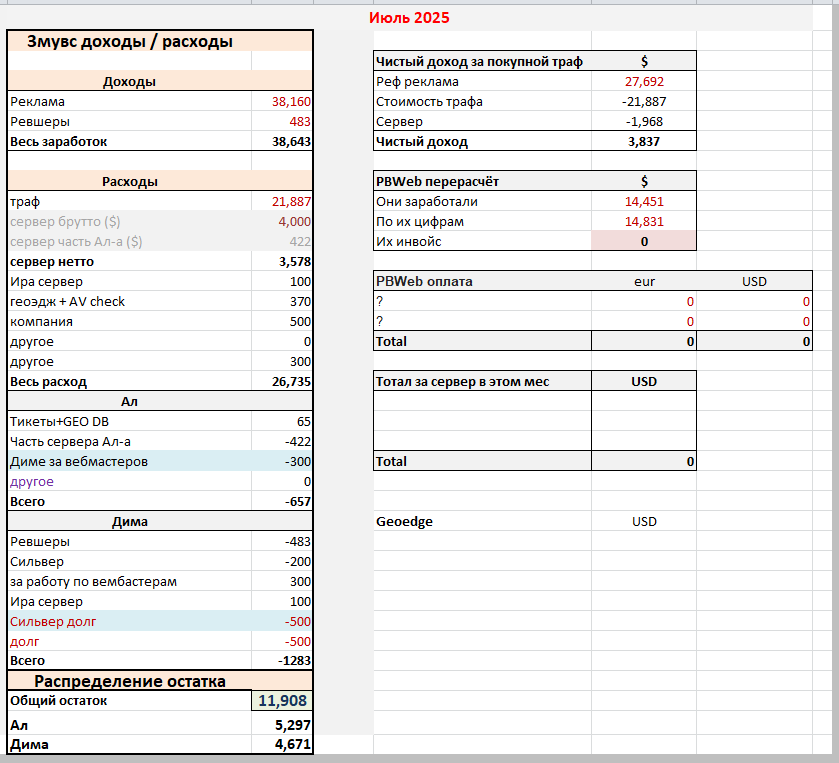Click the 'Сильвер' value -200

(298, 562)
